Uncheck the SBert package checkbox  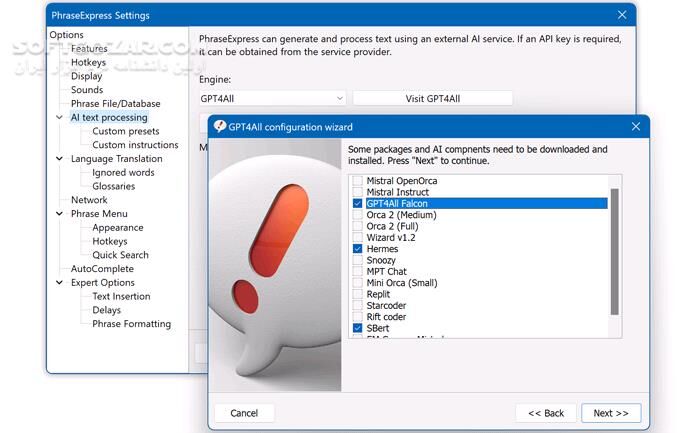[358, 328]
